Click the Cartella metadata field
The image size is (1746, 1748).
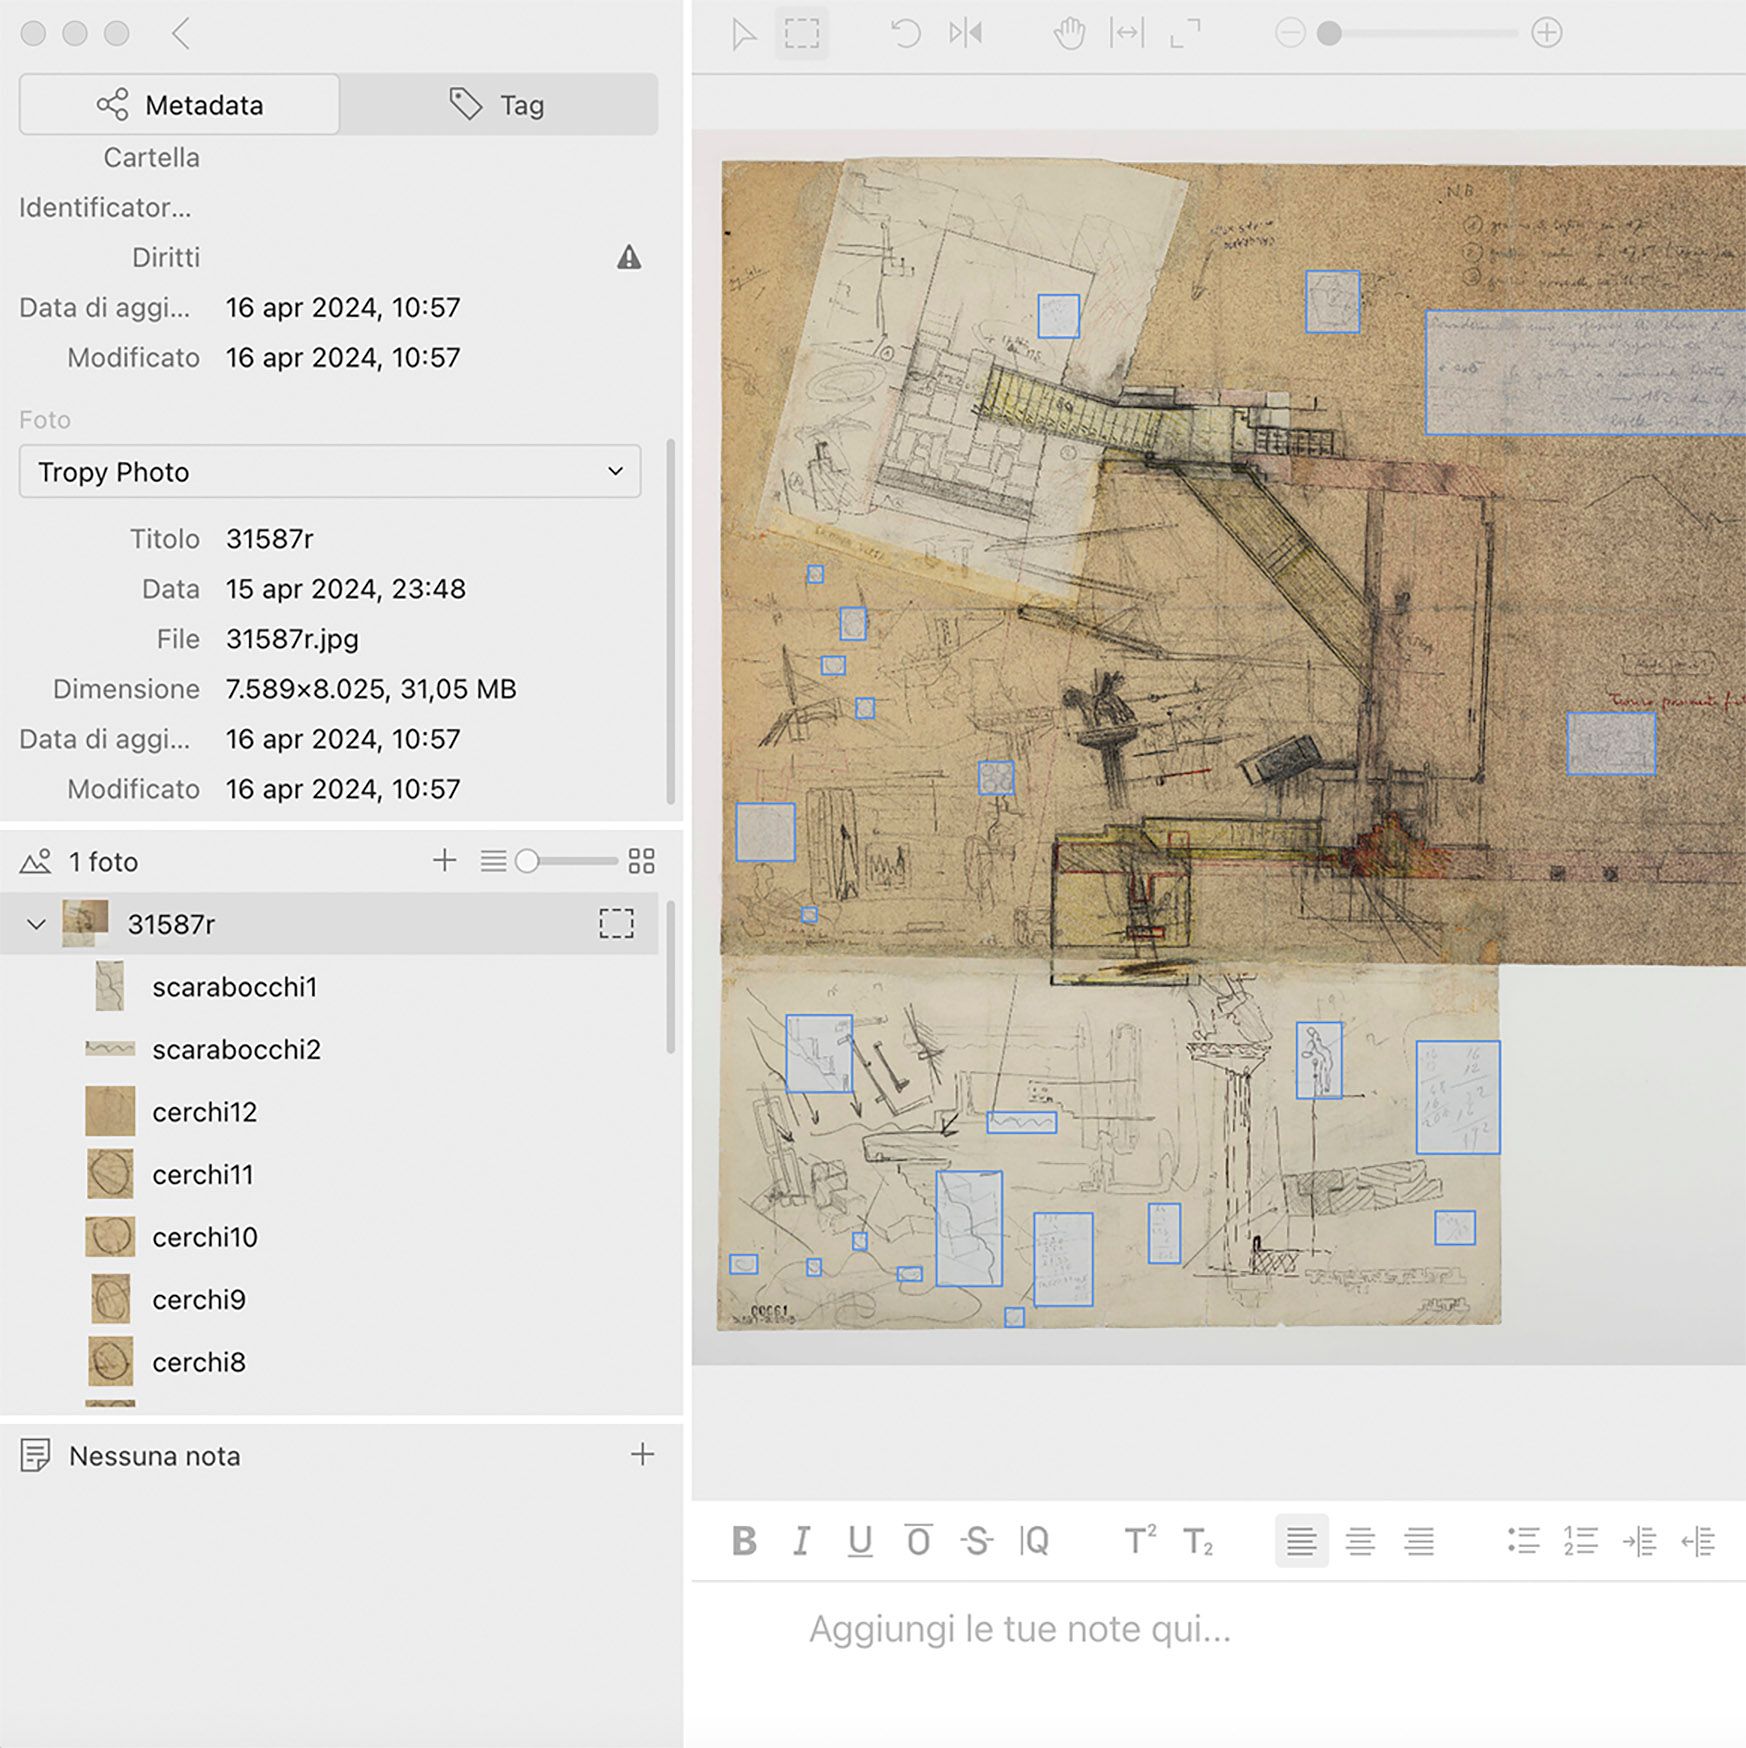click(x=151, y=158)
